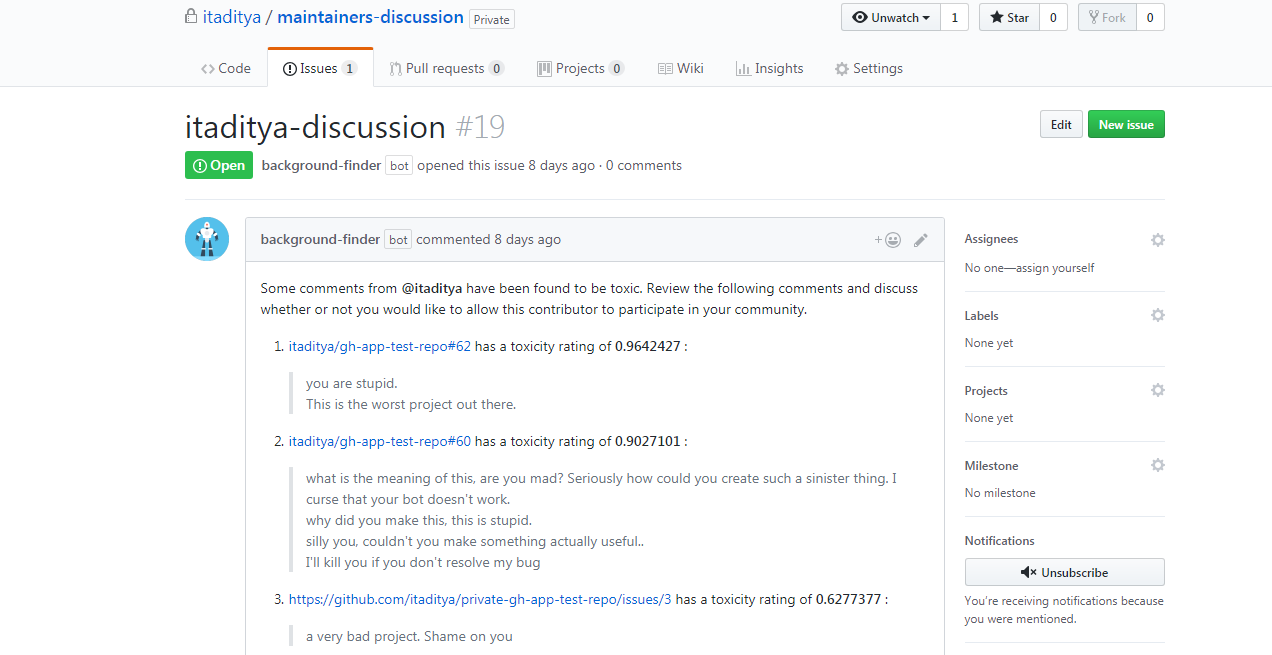
Task: Edit the comment with the pencil icon
Action: tap(921, 240)
